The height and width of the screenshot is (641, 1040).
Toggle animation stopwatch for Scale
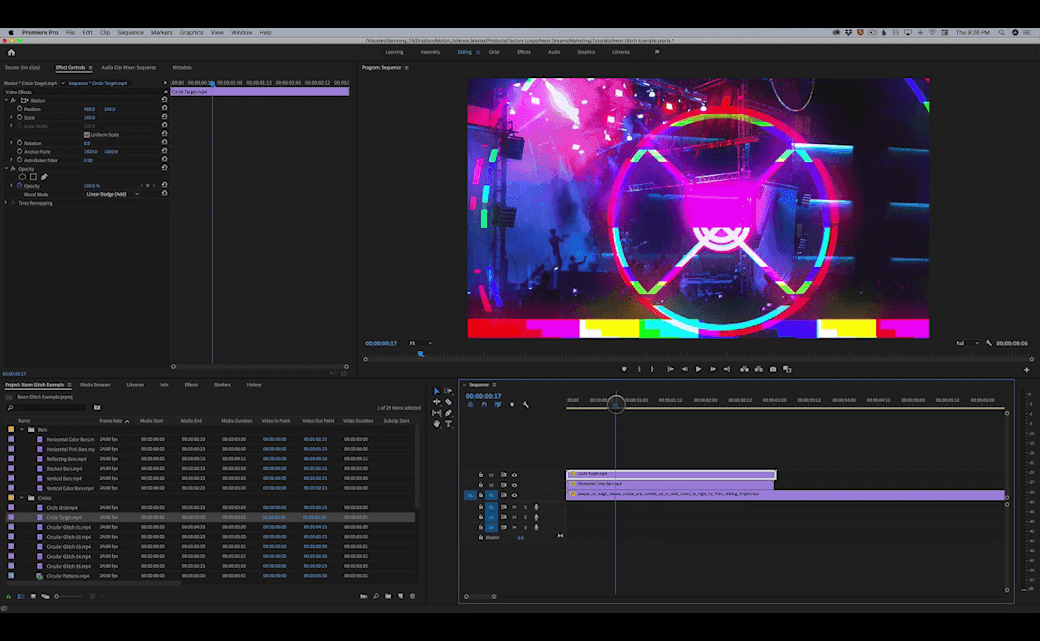click(19, 117)
